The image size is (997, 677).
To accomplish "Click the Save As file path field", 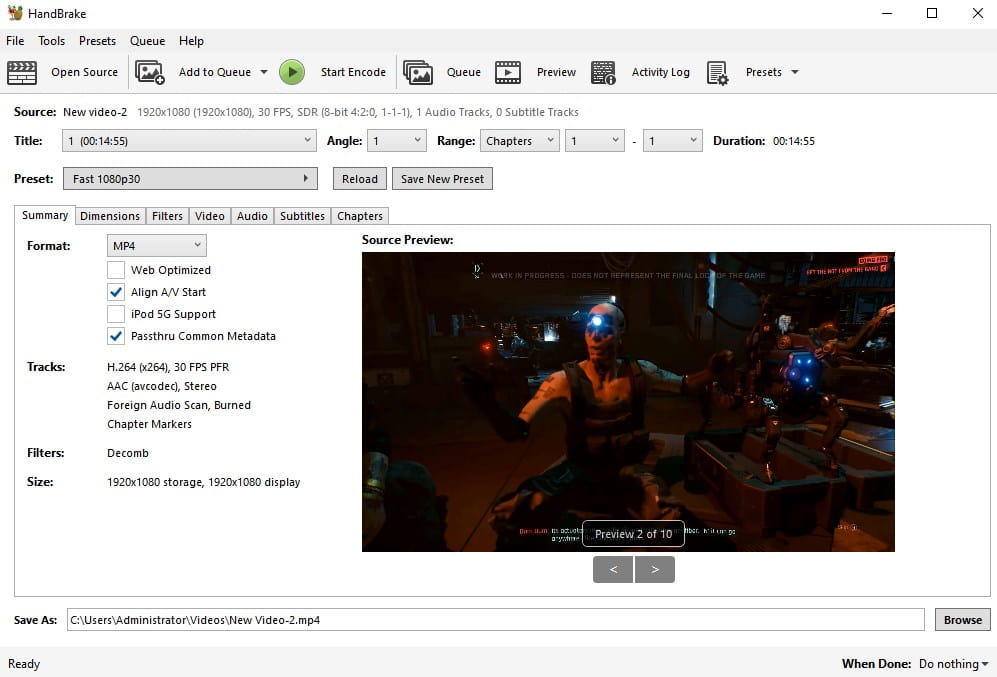I will click(495, 620).
